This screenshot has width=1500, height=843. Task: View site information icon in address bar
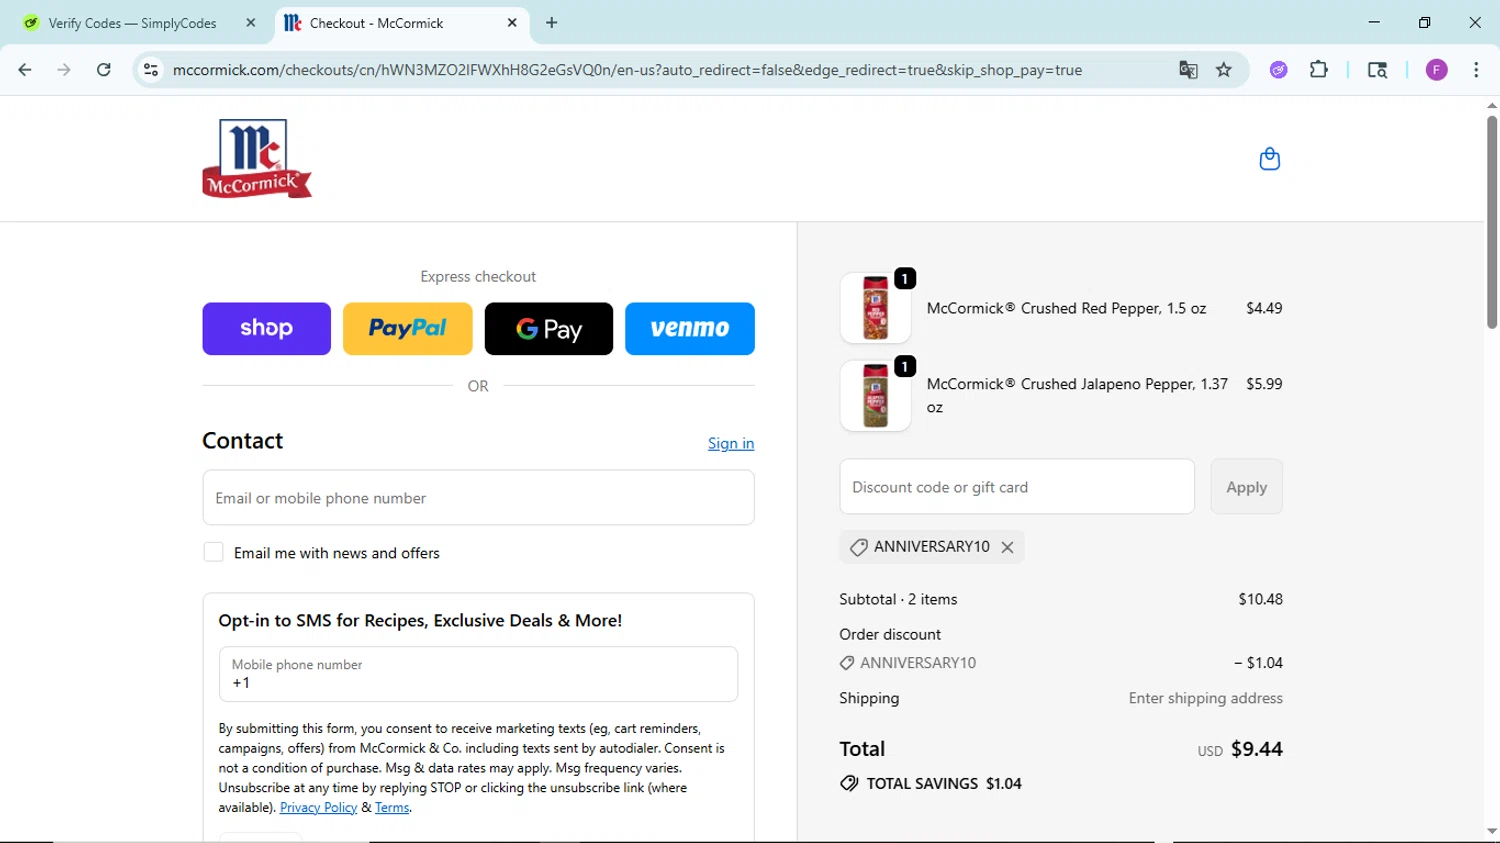[x=151, y=70]
